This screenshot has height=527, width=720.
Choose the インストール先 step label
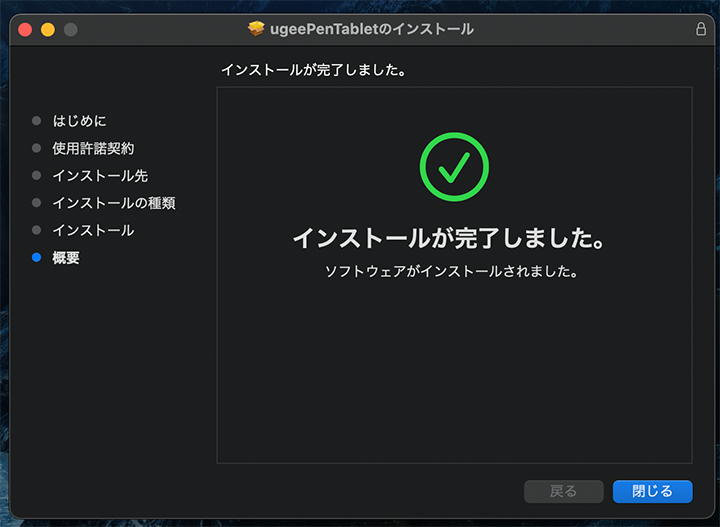[x=100, y=176]
